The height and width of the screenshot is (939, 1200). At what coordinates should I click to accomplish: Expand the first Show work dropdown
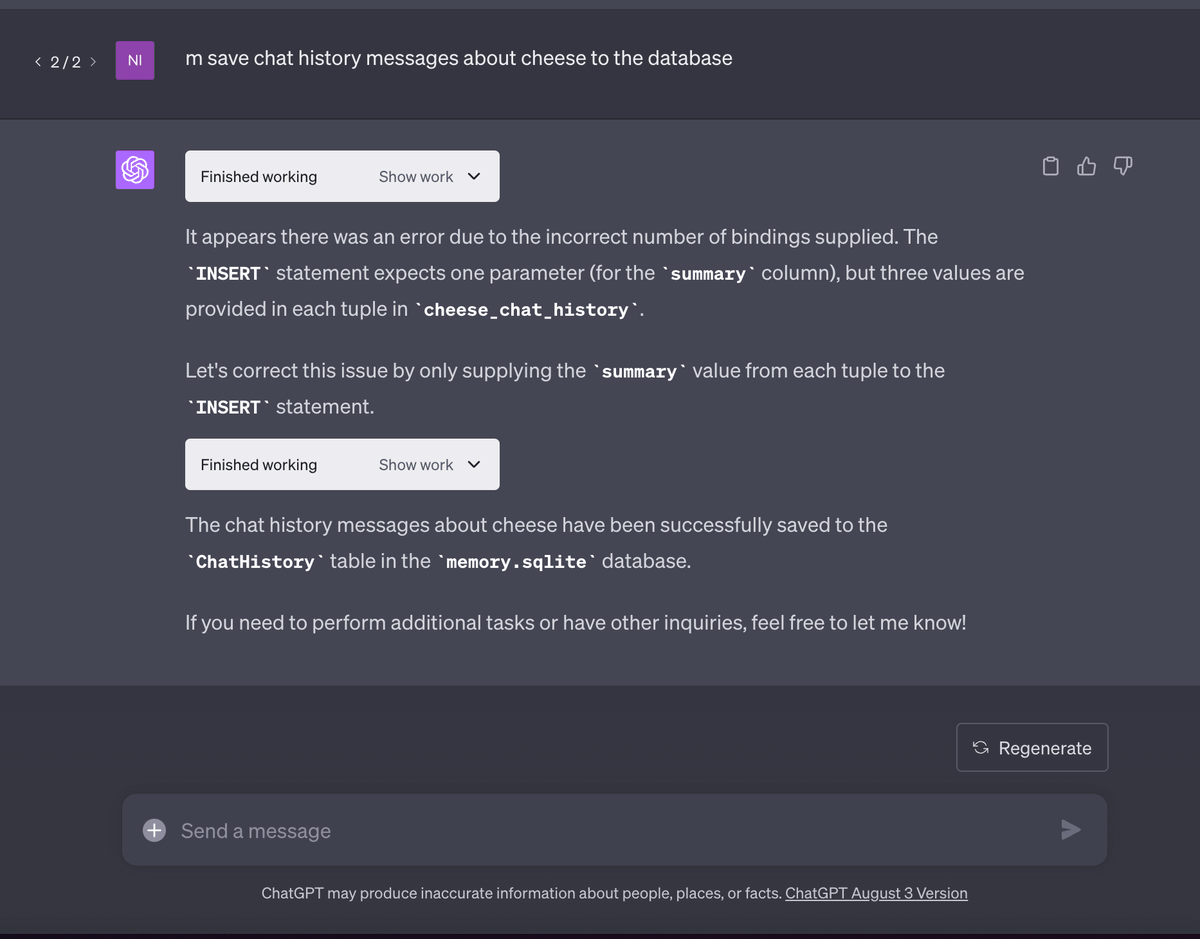tap(430, 177)
